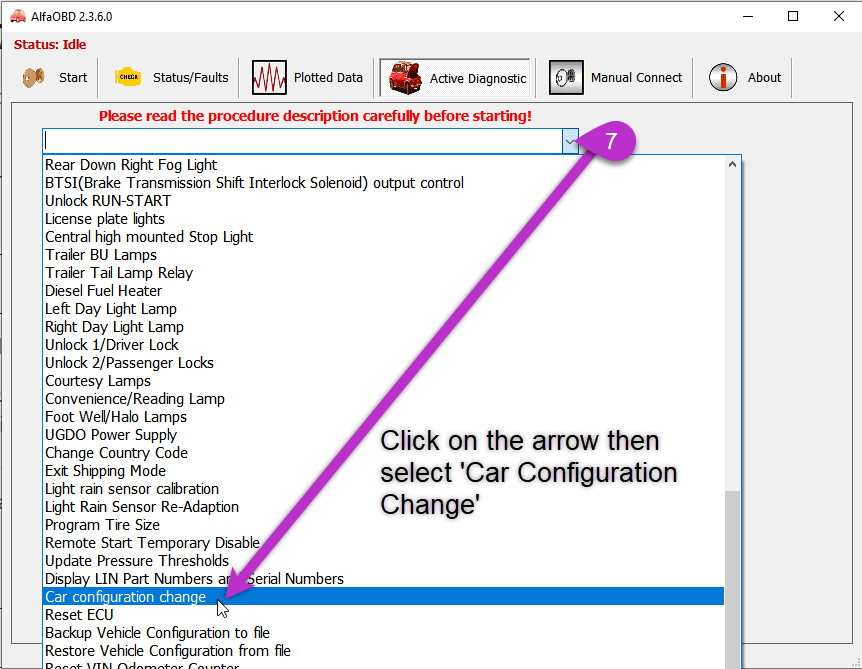Image resolution: width=862 pixels, height=669 pixels.
Task: Choose the BTSI output control entry
Action: (383, 183)
